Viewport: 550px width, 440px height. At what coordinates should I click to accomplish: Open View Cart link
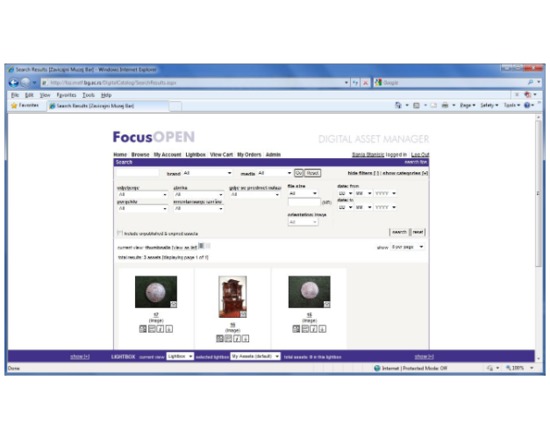click(221, 154)
